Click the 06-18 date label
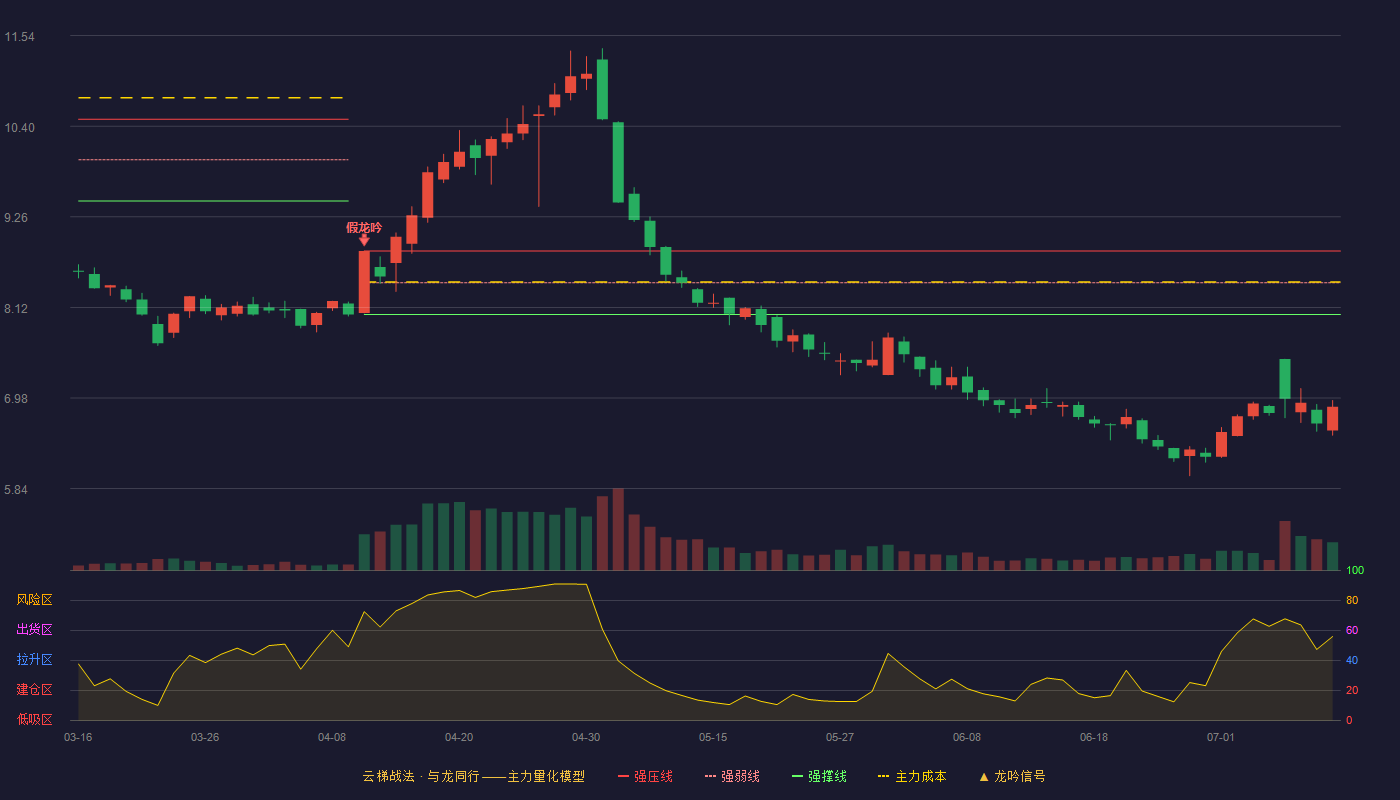Viewport: 1400px width, 800px height. tap(1094, 737)
